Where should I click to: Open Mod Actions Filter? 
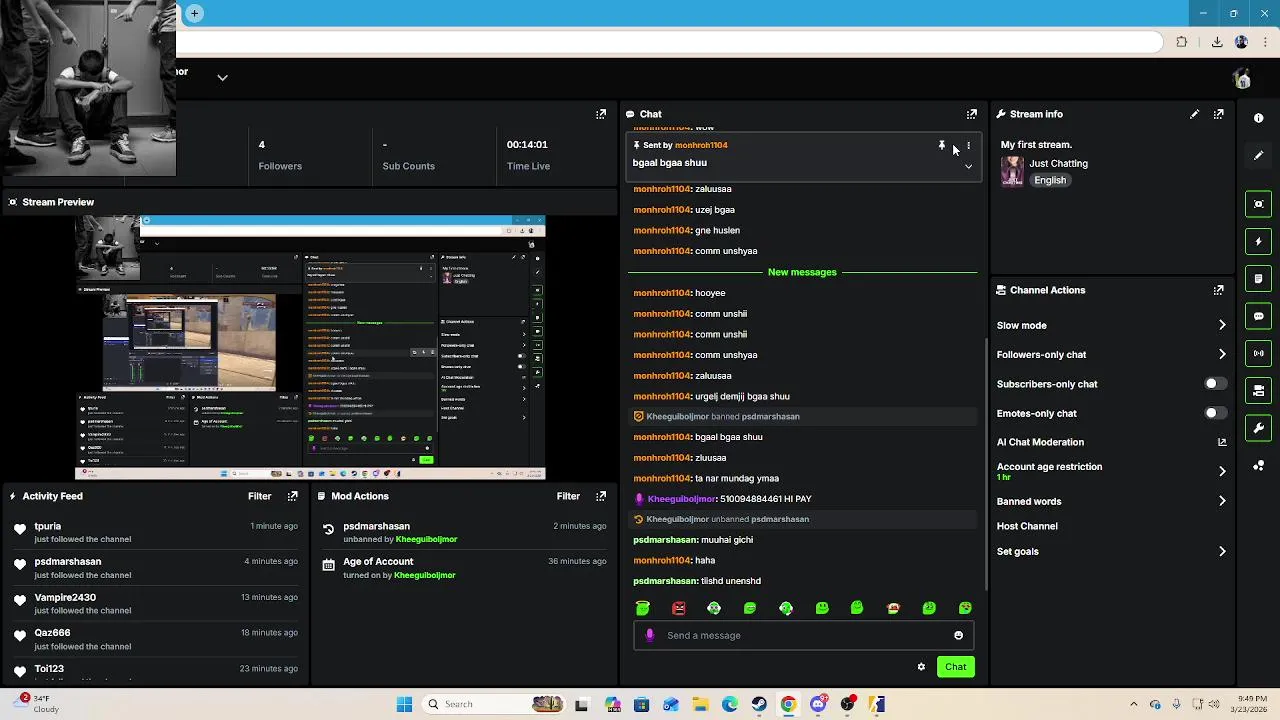[568, 496]
